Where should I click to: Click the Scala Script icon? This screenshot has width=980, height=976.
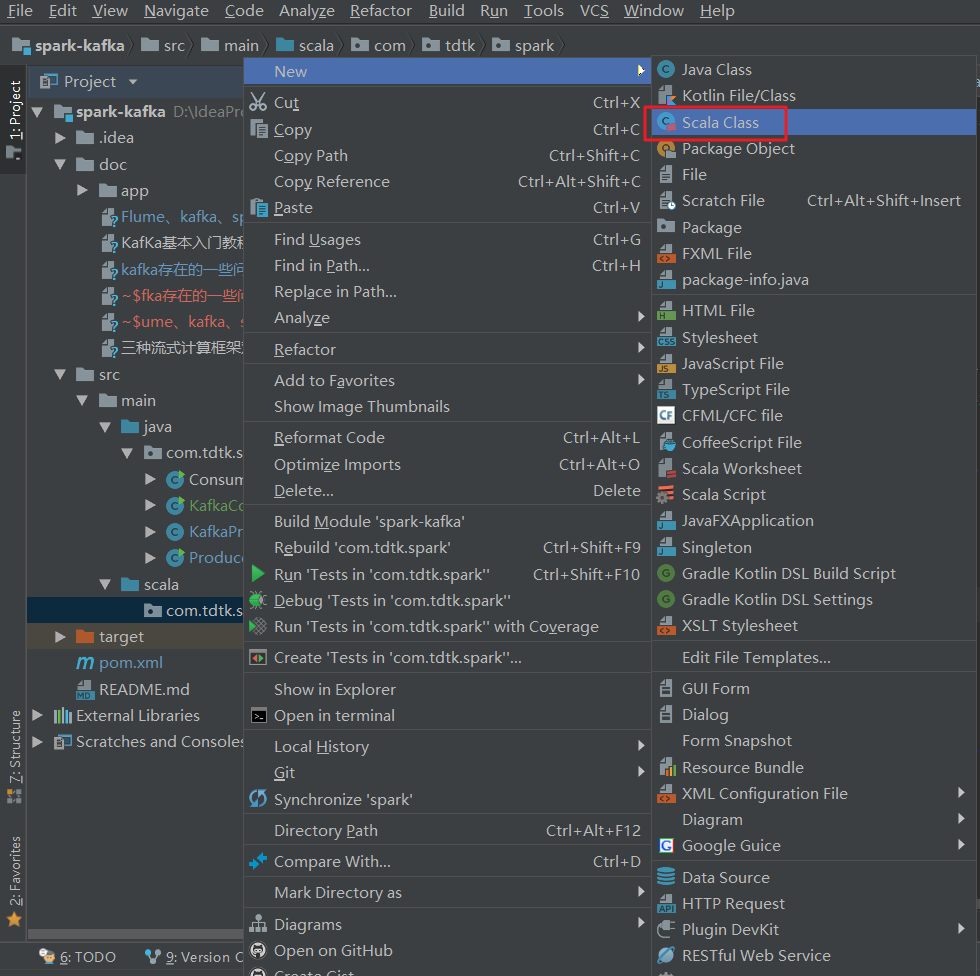(666, 495)
